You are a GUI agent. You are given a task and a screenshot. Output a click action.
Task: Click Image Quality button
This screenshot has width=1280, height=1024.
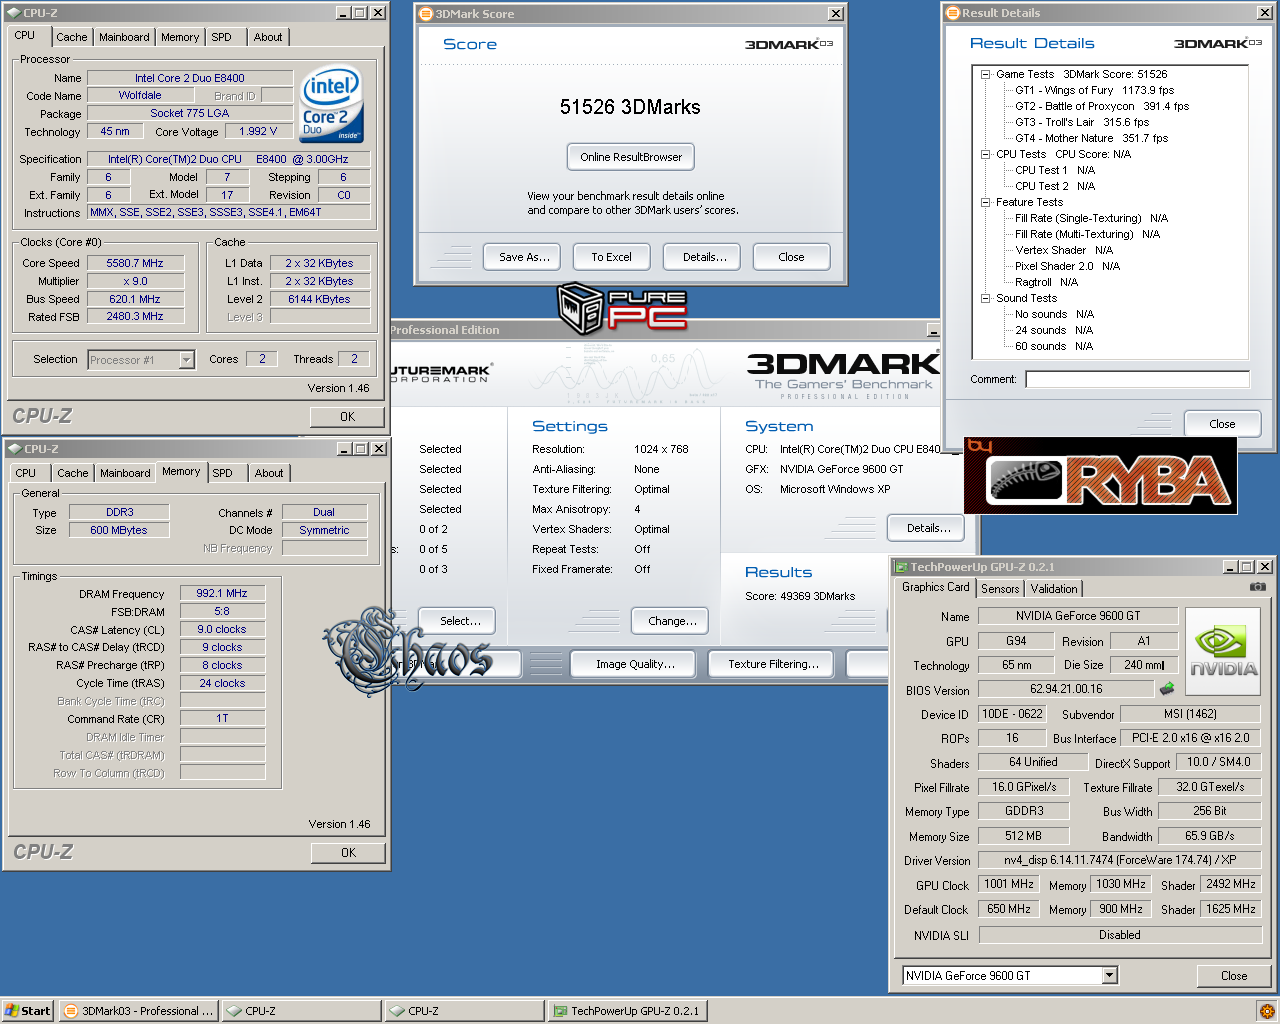tap(635, 664)
